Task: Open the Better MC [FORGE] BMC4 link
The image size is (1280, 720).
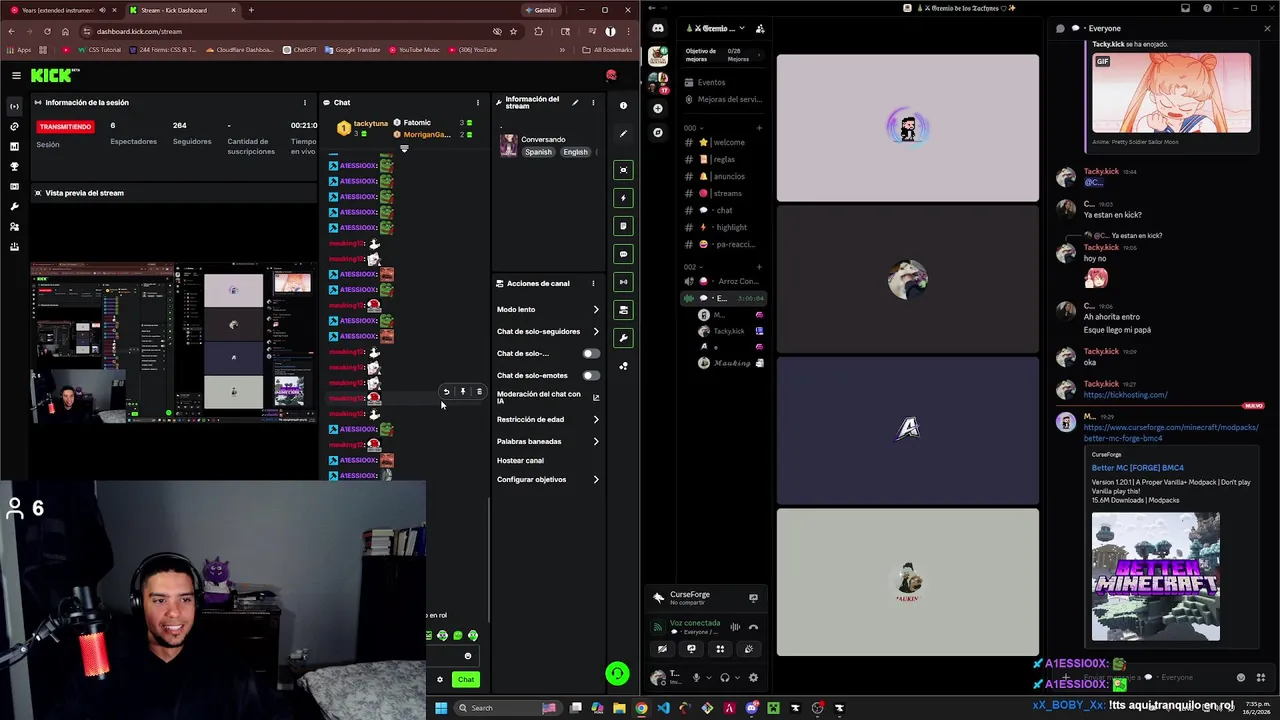Action: [1138, 468]
